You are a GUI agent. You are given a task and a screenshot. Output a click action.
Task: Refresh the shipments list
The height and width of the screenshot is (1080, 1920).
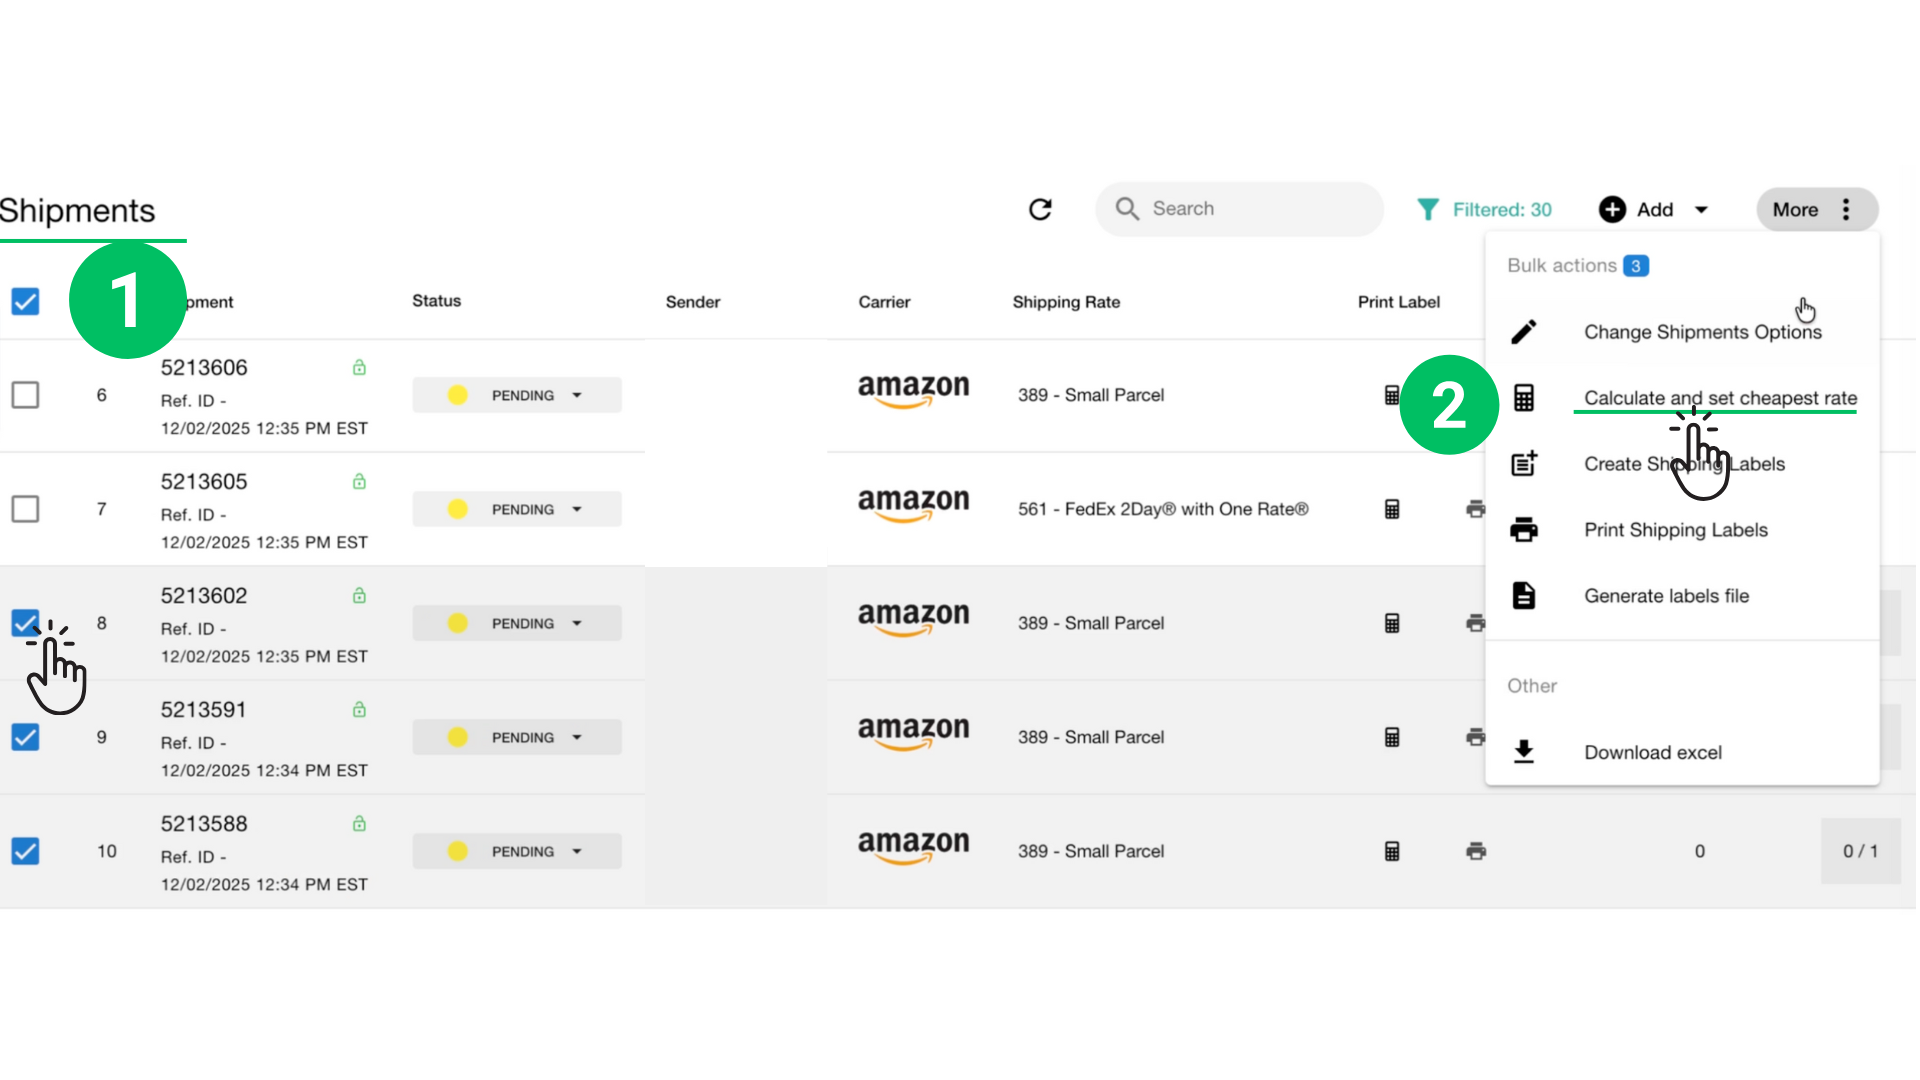click(1040, 209)
